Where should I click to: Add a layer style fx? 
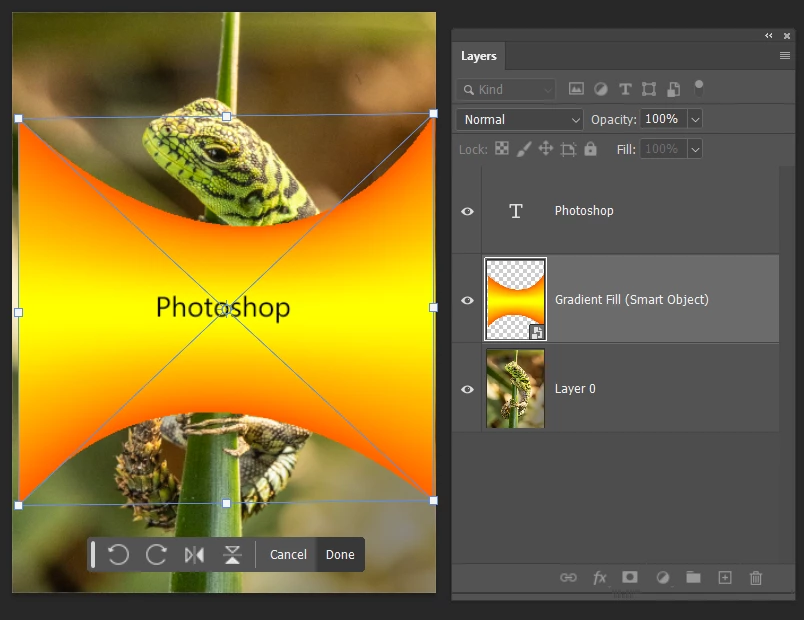click(x=599, y=578)
